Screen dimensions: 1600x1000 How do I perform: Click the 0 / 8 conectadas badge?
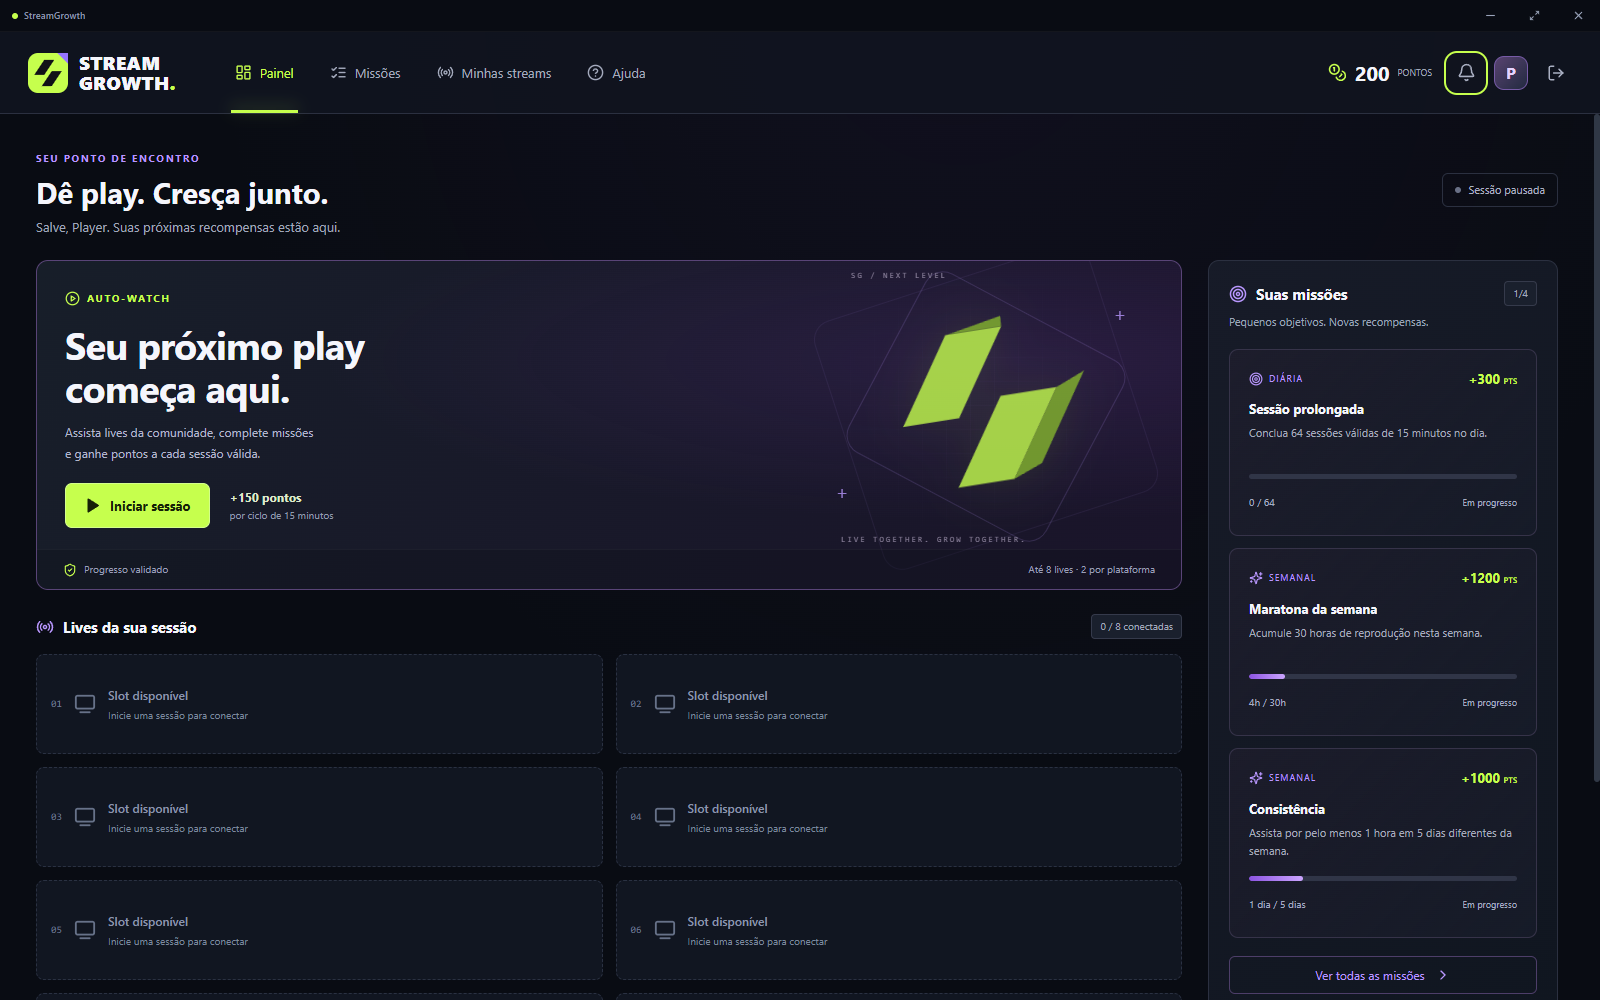(1136, 627)
